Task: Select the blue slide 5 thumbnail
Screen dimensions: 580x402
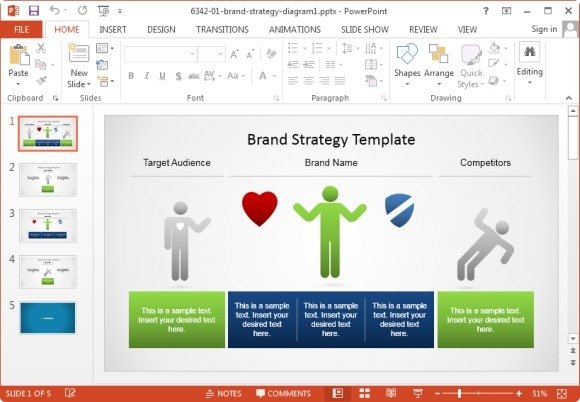Action: 48,318
